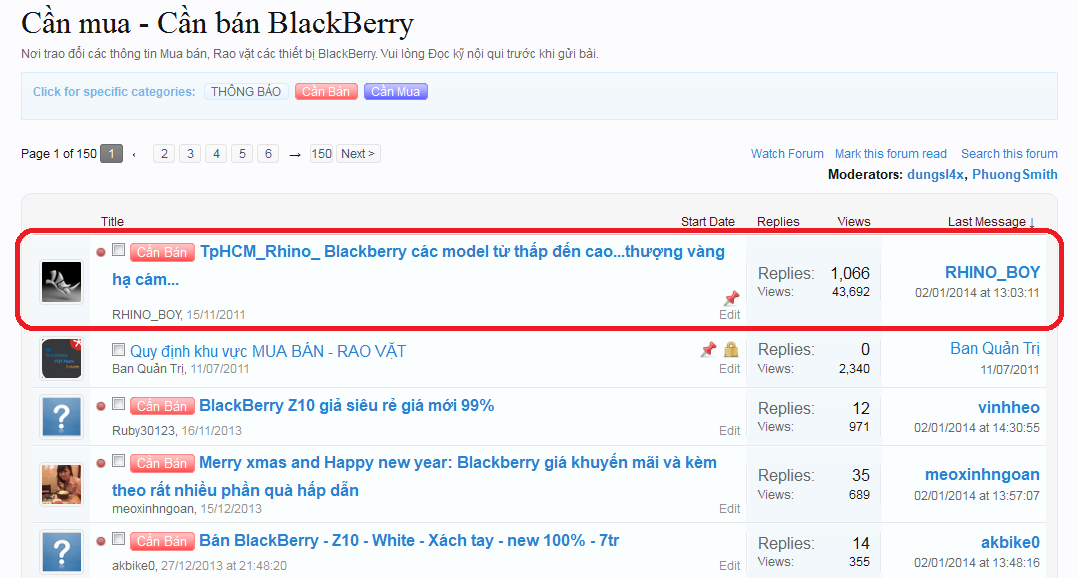Viewport: 1077px width, 578px height.
Task: Click Mark this forum read
Action: click(891, 154)
